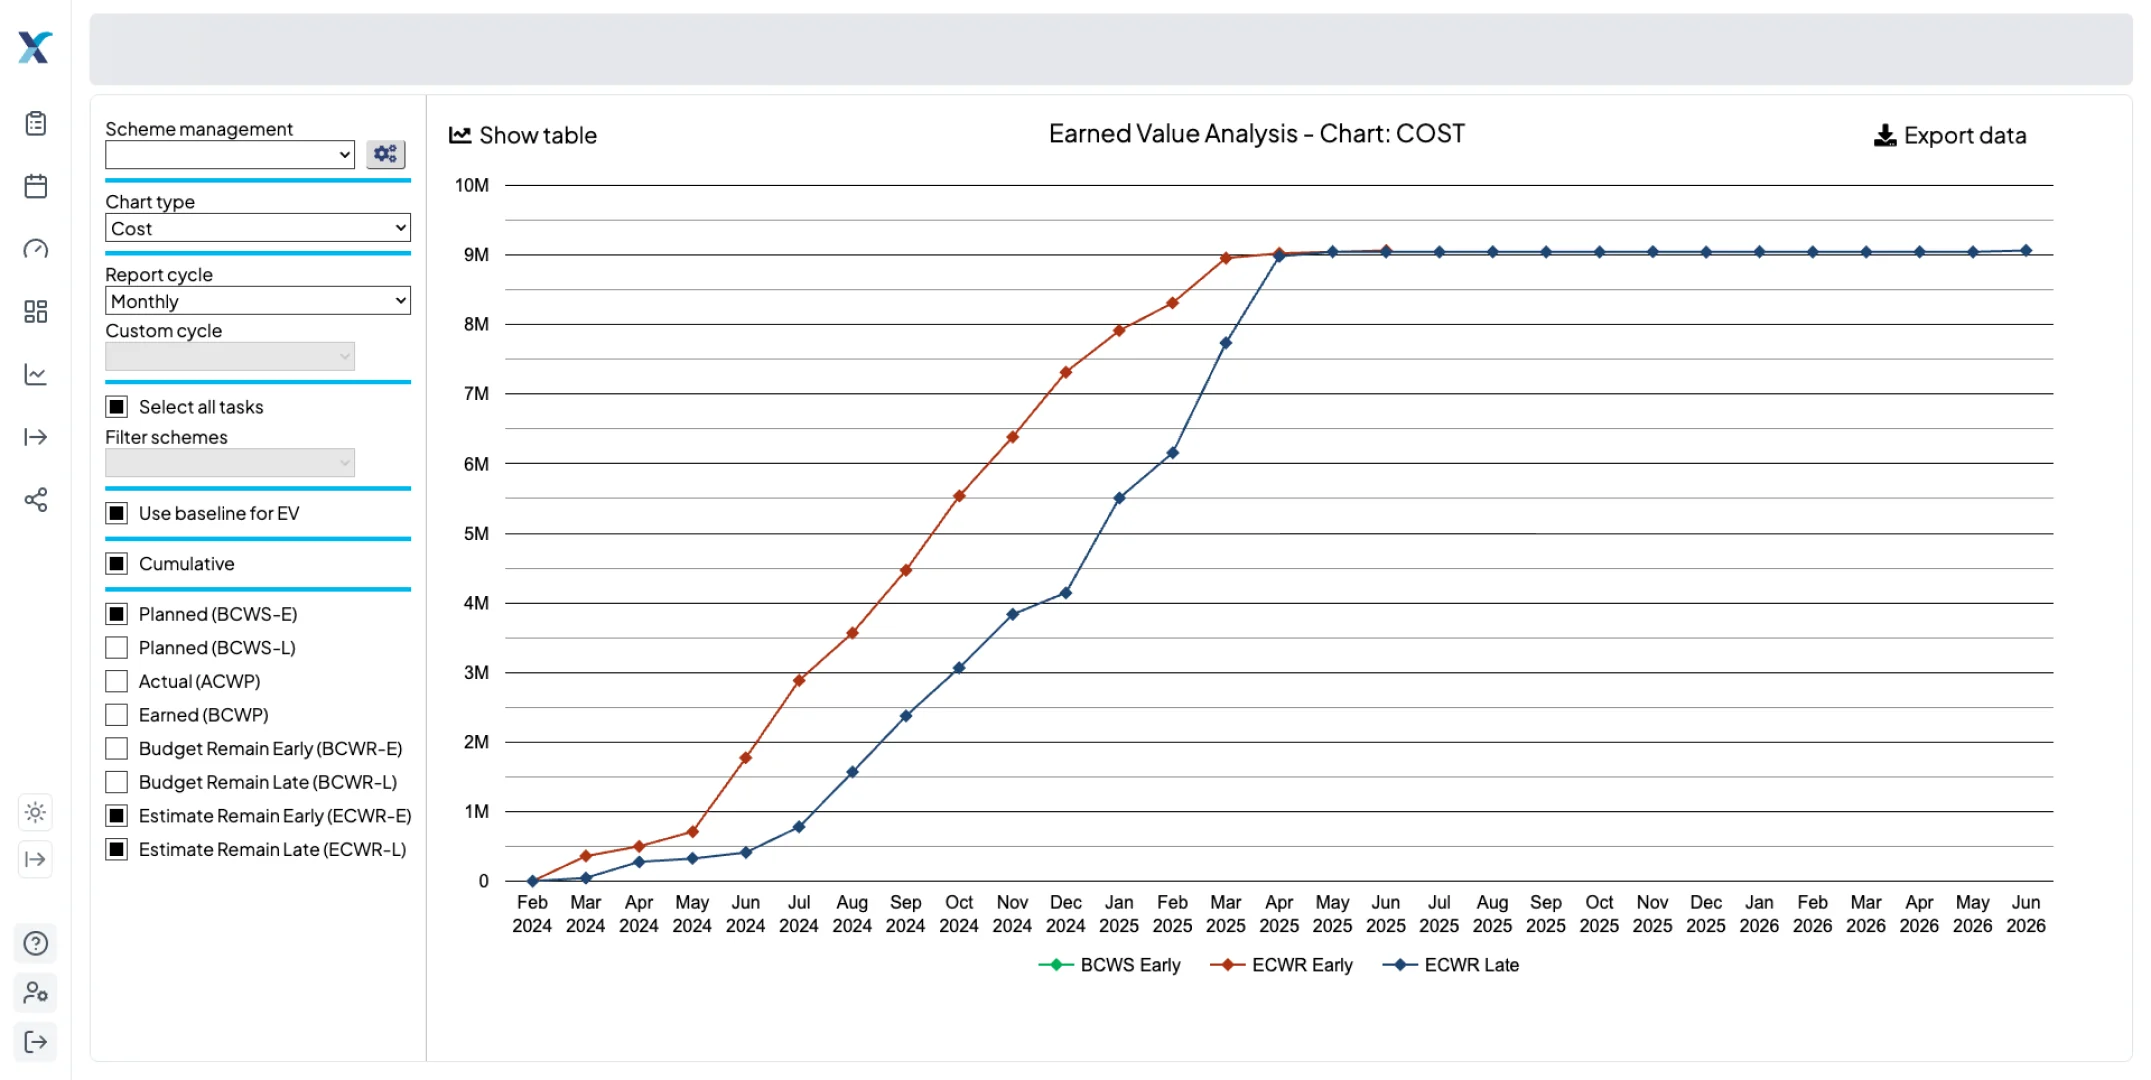Open user settings icon at bottom
Image resolution: width=2151 pixels, height=1080 pixels.
coord(36,993)
